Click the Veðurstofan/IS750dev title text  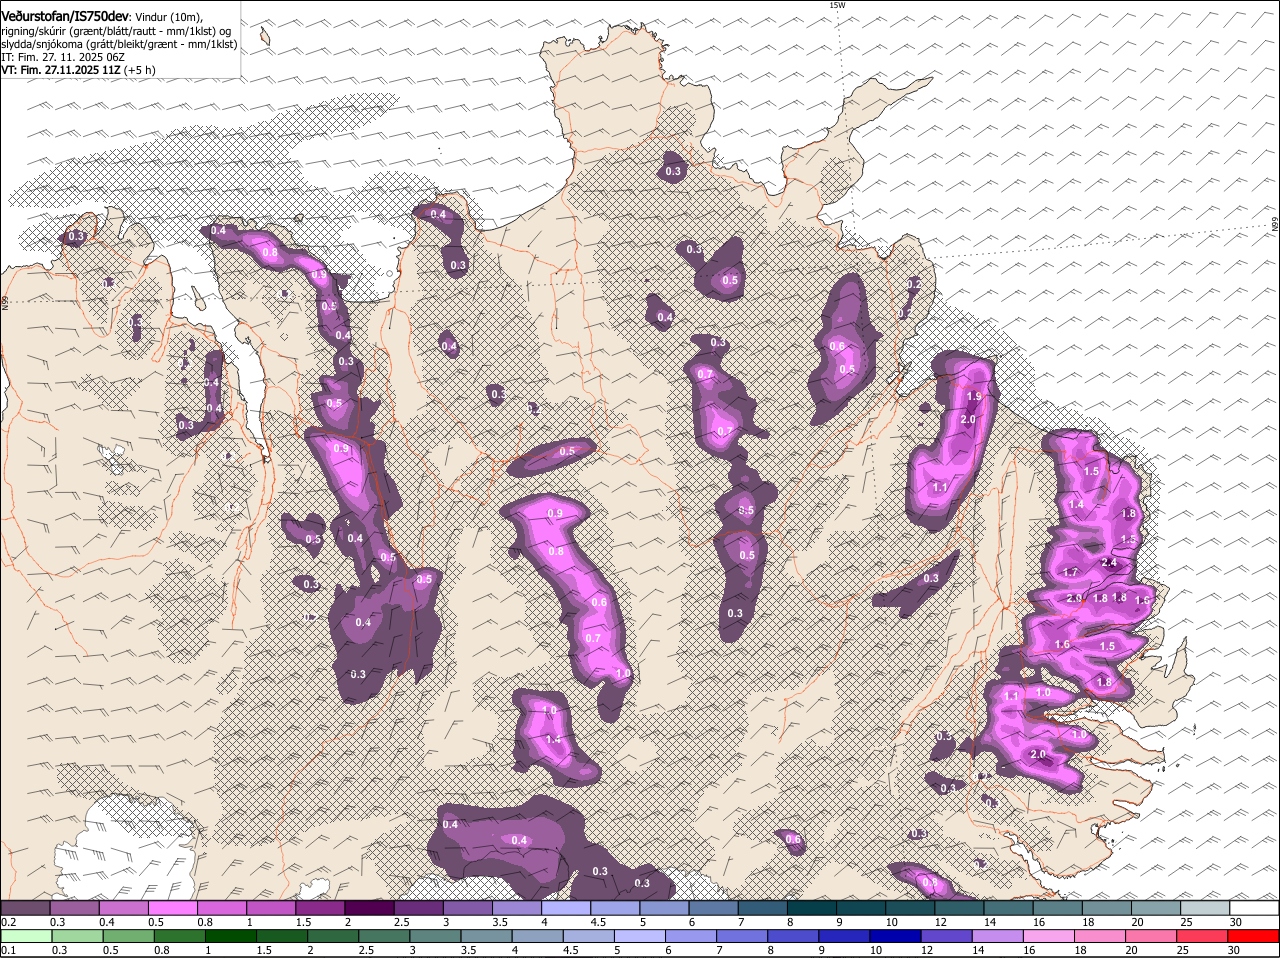click(x=65, y=17)
